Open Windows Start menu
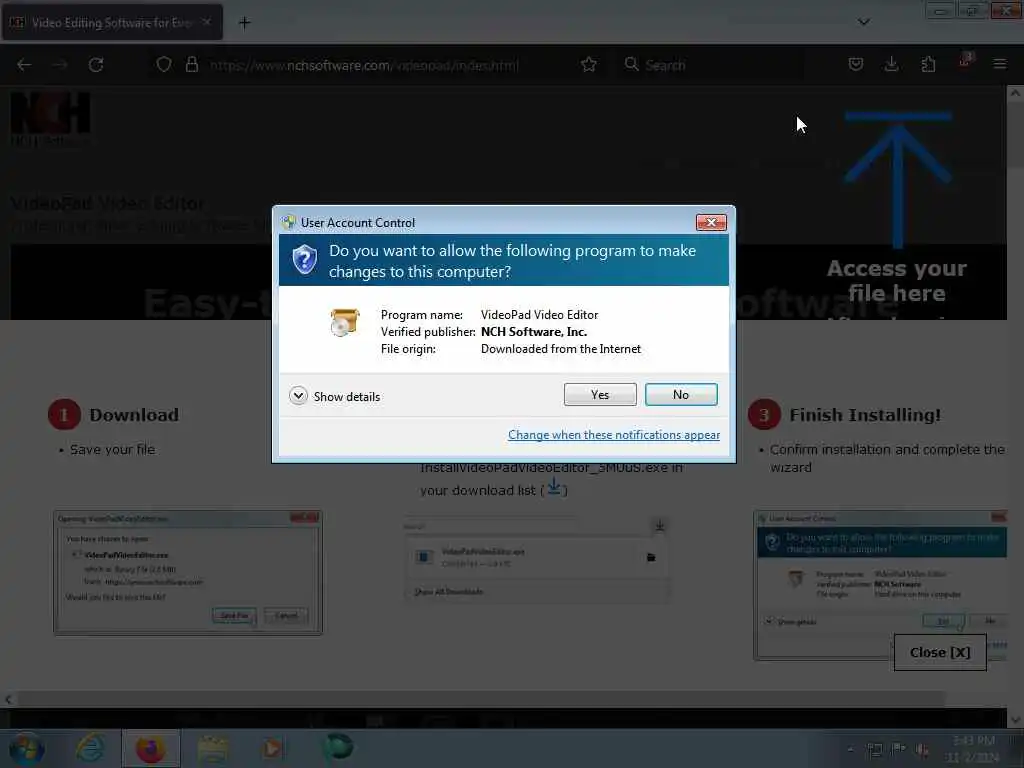 click(x=26, y=749)
